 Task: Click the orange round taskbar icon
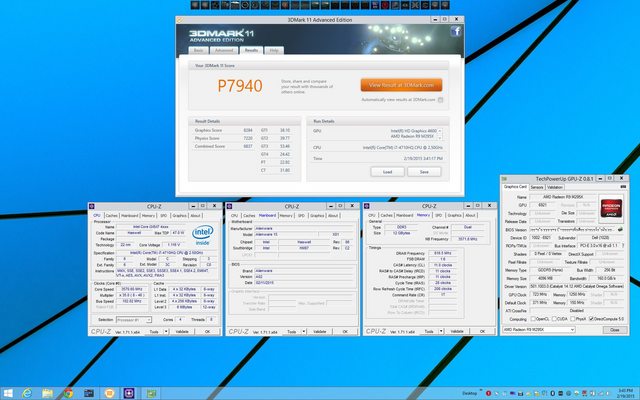[109, 393]
